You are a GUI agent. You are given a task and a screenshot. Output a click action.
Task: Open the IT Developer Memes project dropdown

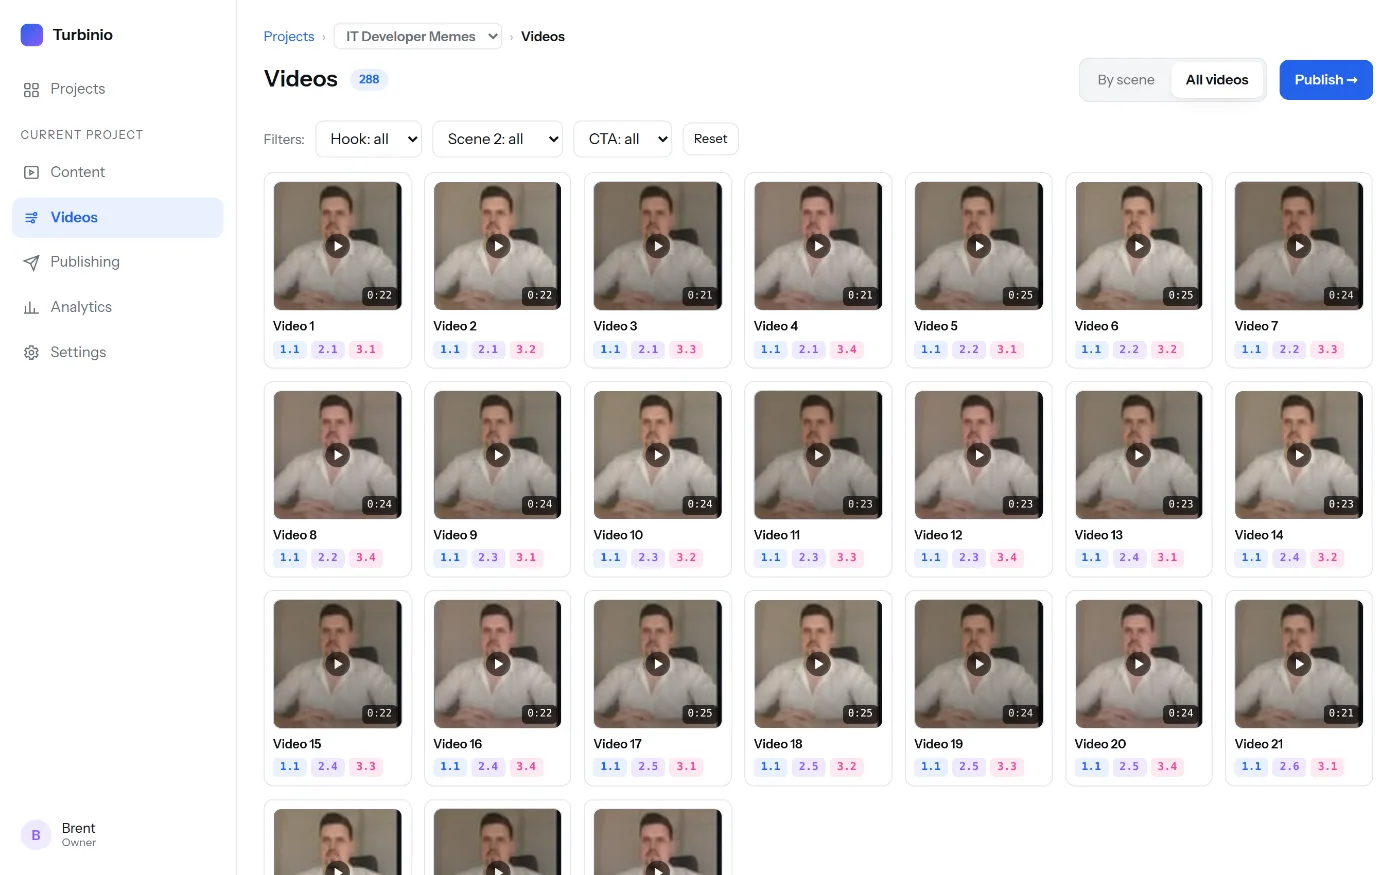(x=418, y=36)
